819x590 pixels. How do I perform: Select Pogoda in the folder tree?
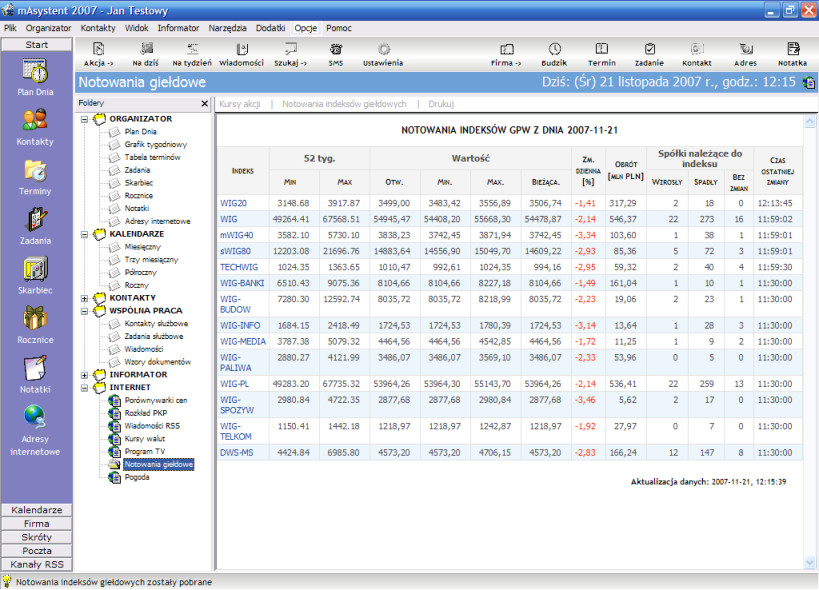tap(137, 477)
